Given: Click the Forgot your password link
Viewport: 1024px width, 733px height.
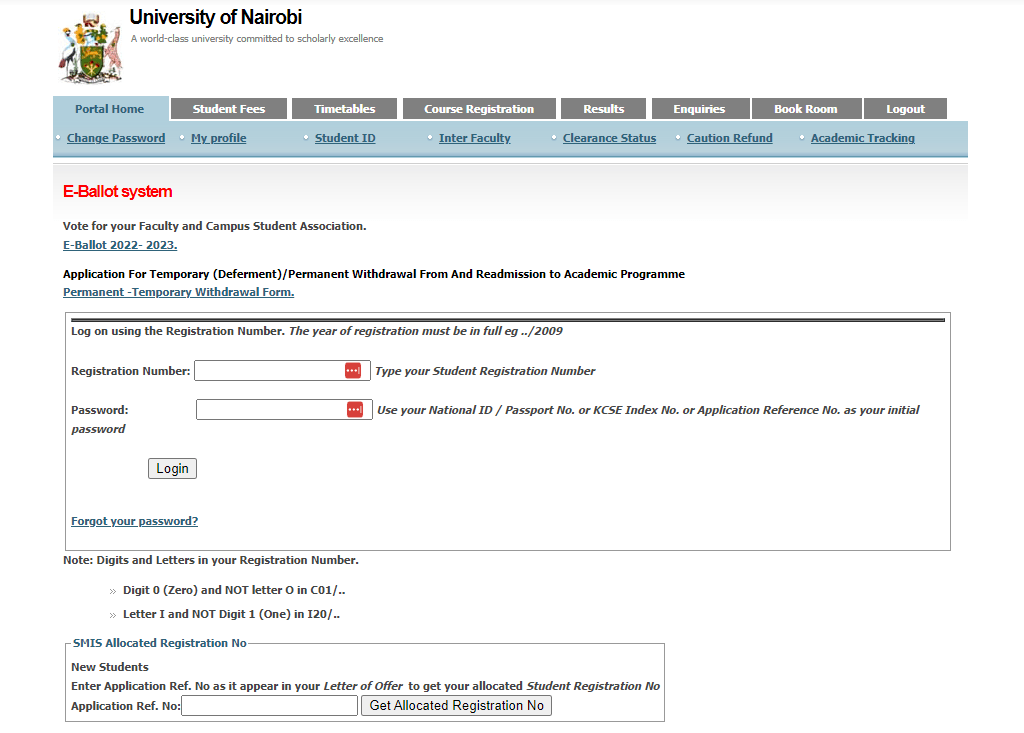Looking at the screenshot, I should click(134, 520).
